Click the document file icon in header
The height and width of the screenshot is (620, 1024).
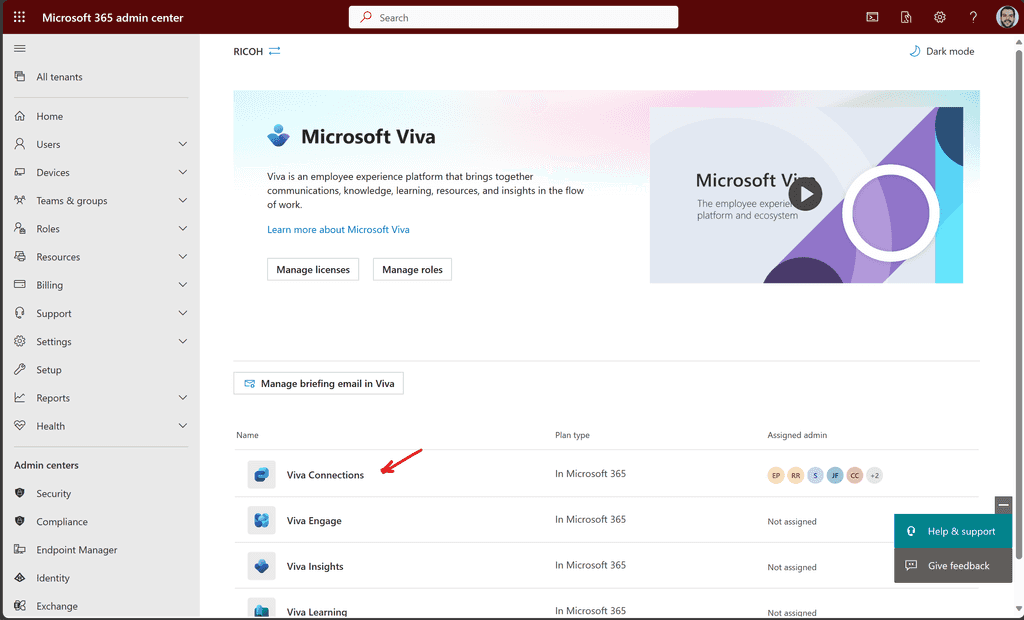point(906,17)
